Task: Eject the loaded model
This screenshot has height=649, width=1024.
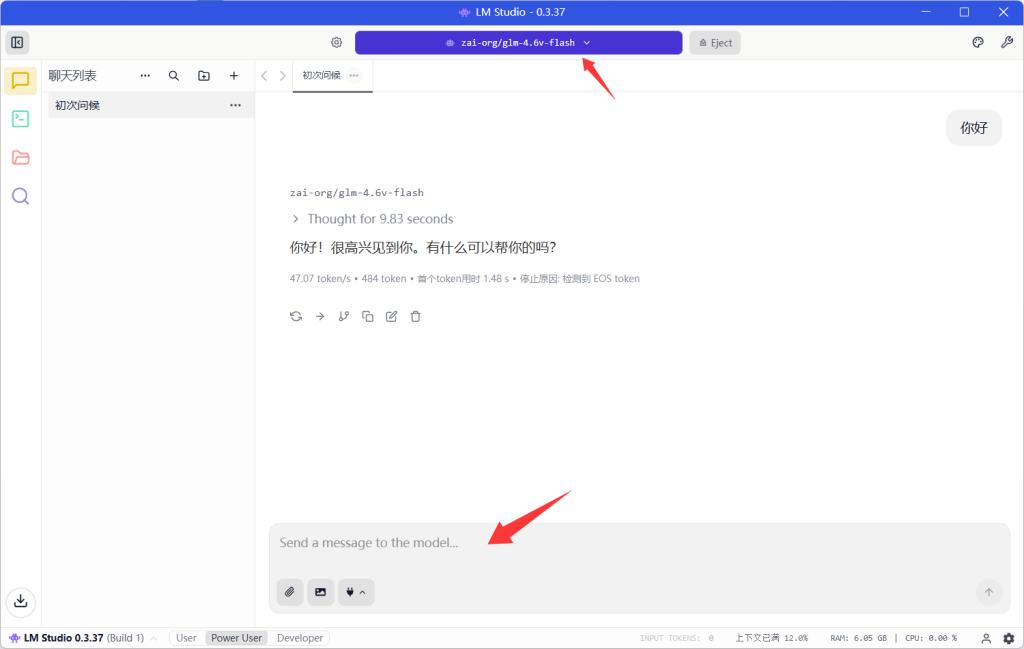Action: [715, 43]
